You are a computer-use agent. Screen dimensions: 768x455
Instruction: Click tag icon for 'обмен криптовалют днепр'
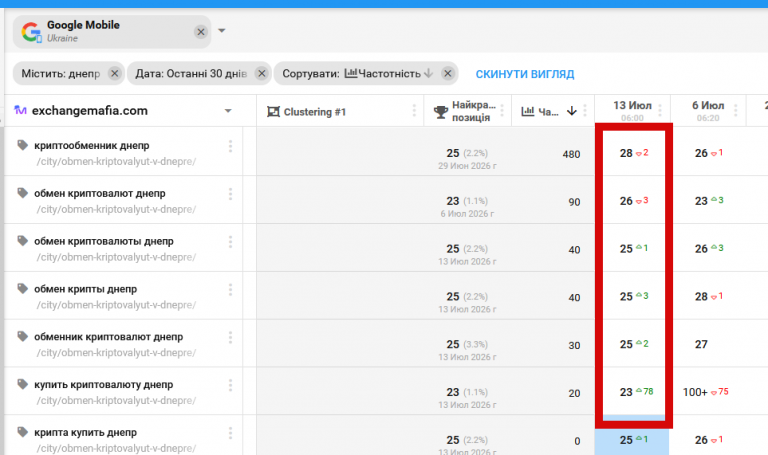[x=22, y=193]
